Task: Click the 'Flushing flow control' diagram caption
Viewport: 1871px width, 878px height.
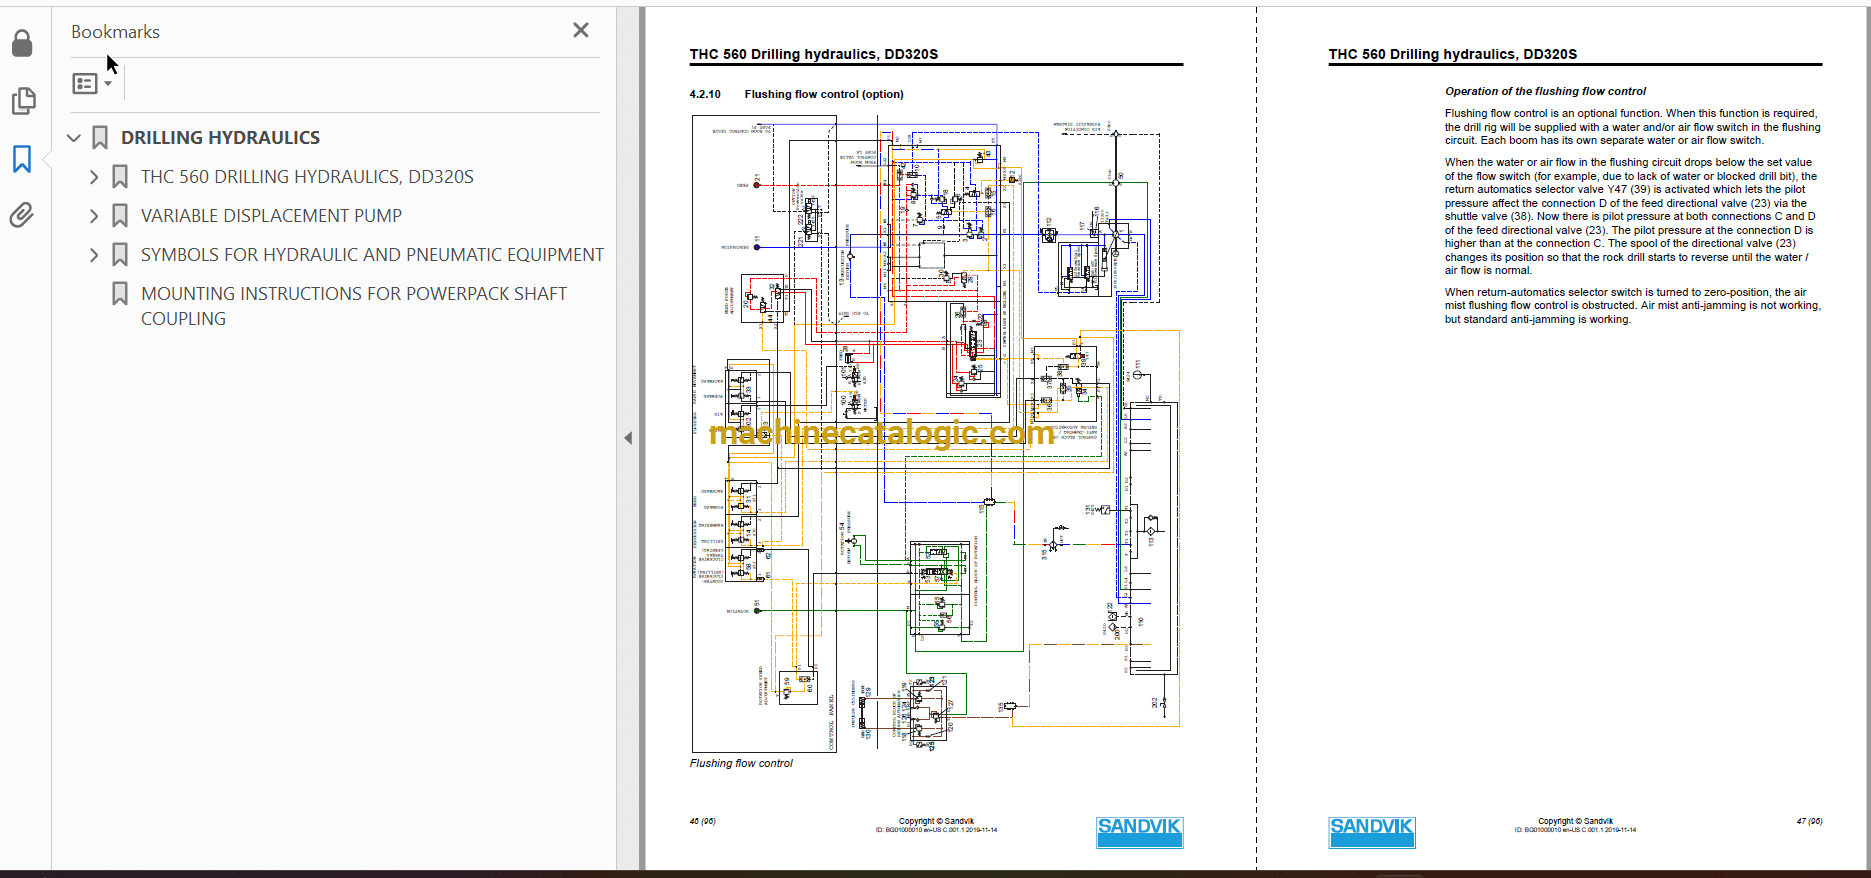Action: coord(741,763)
